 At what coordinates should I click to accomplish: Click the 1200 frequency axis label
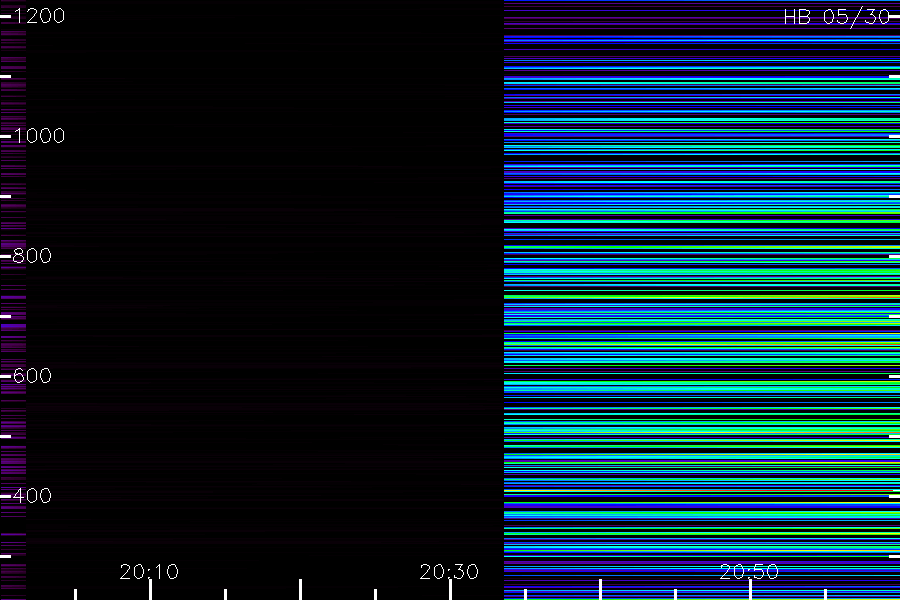(x=39, y=16)
